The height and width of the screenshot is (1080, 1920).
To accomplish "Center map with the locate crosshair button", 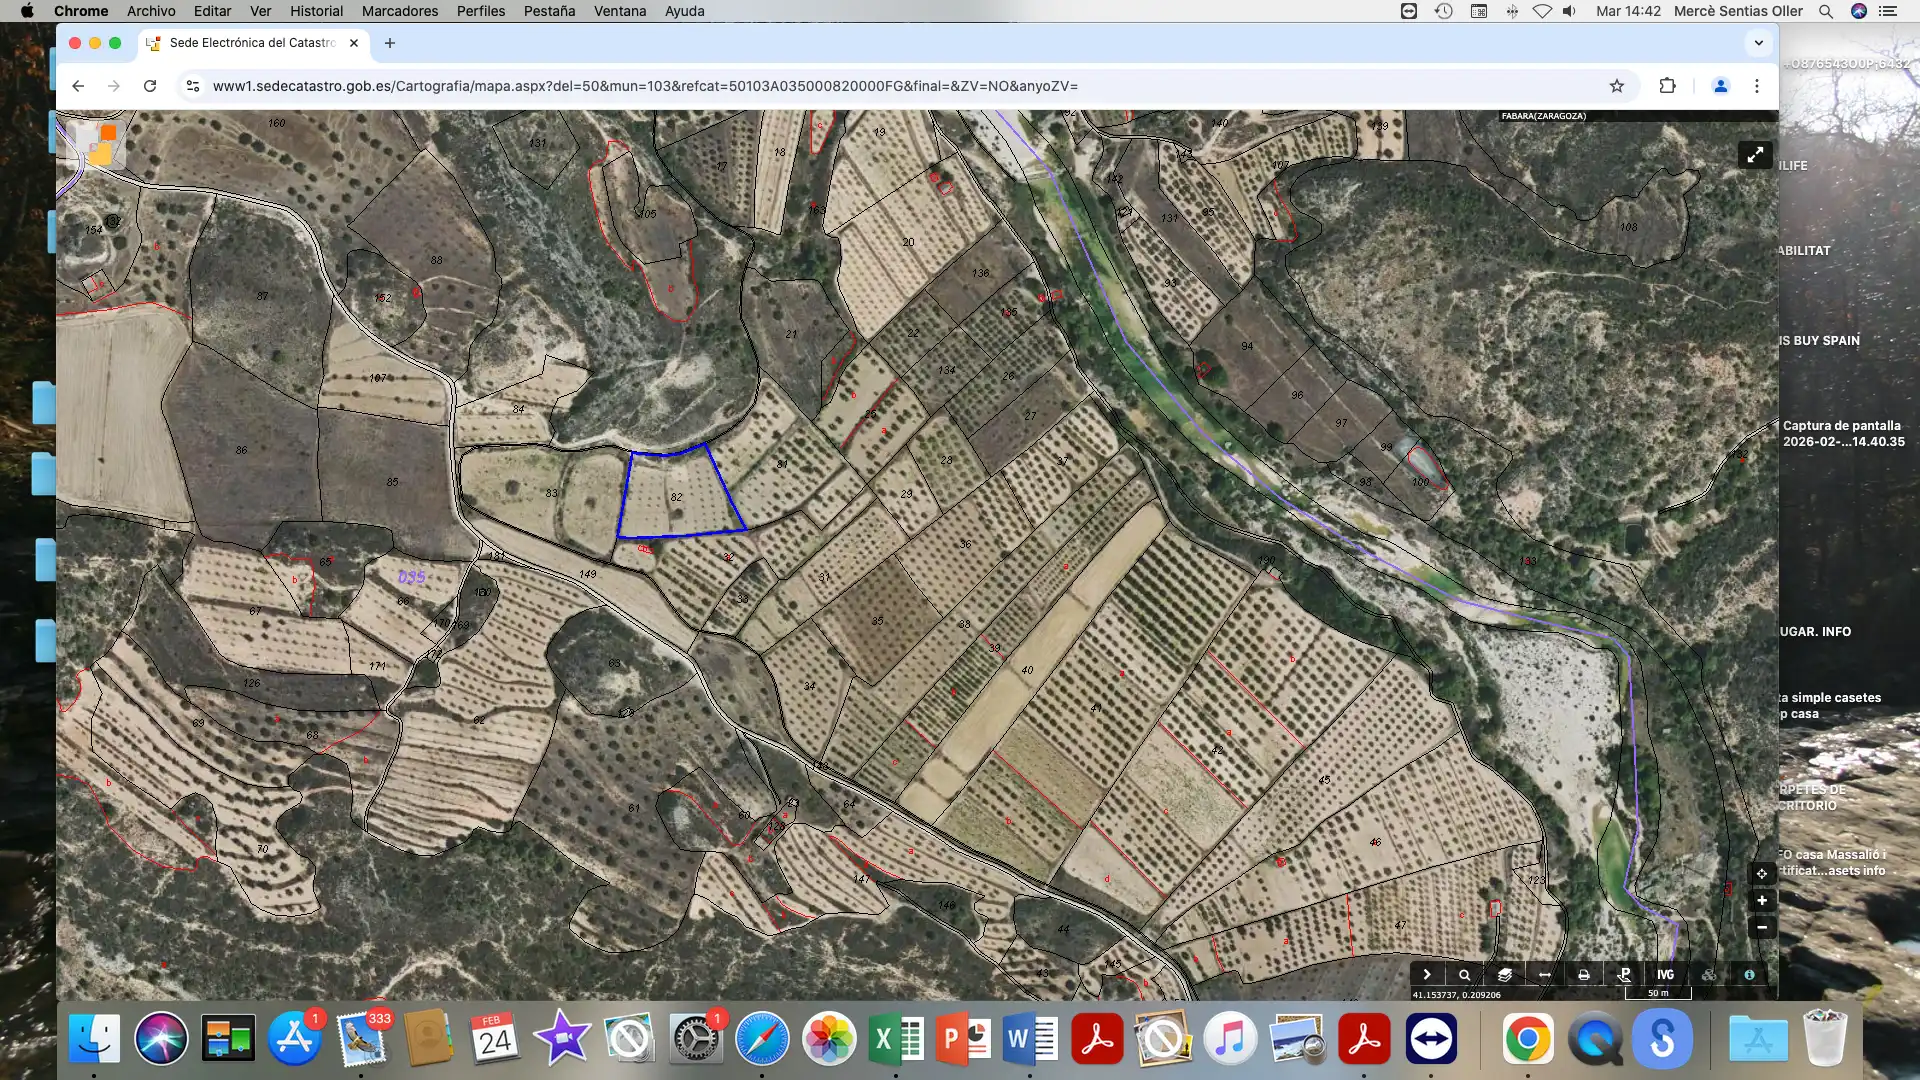I will point(1762,873).
